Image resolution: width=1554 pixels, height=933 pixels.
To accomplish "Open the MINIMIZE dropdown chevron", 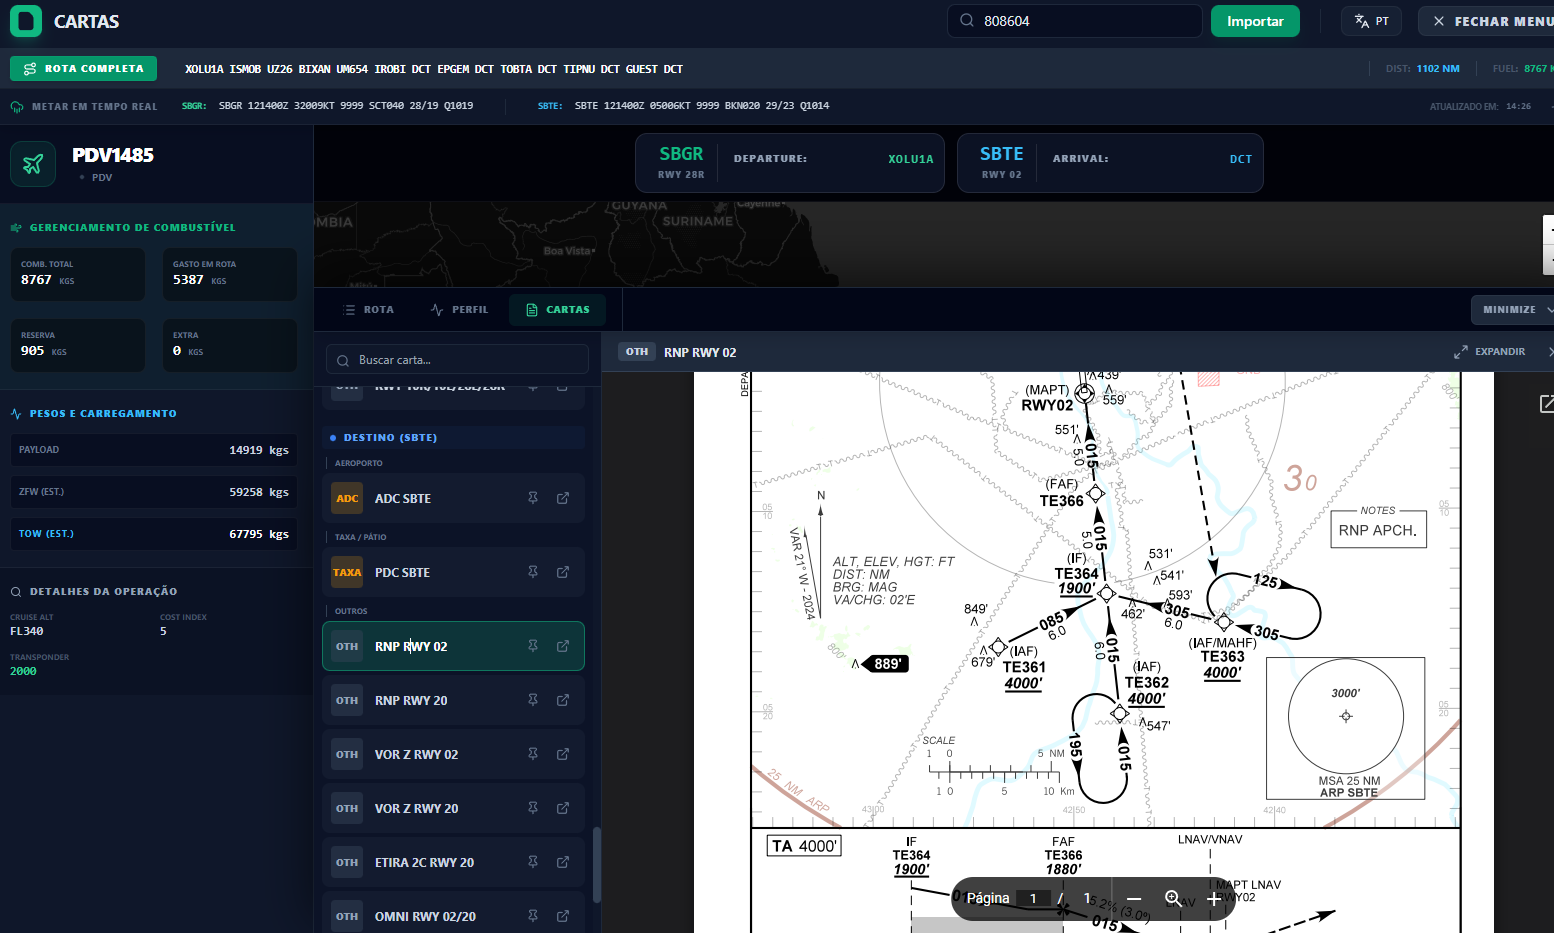I will pyautogui.click(x=1549, y=310).
